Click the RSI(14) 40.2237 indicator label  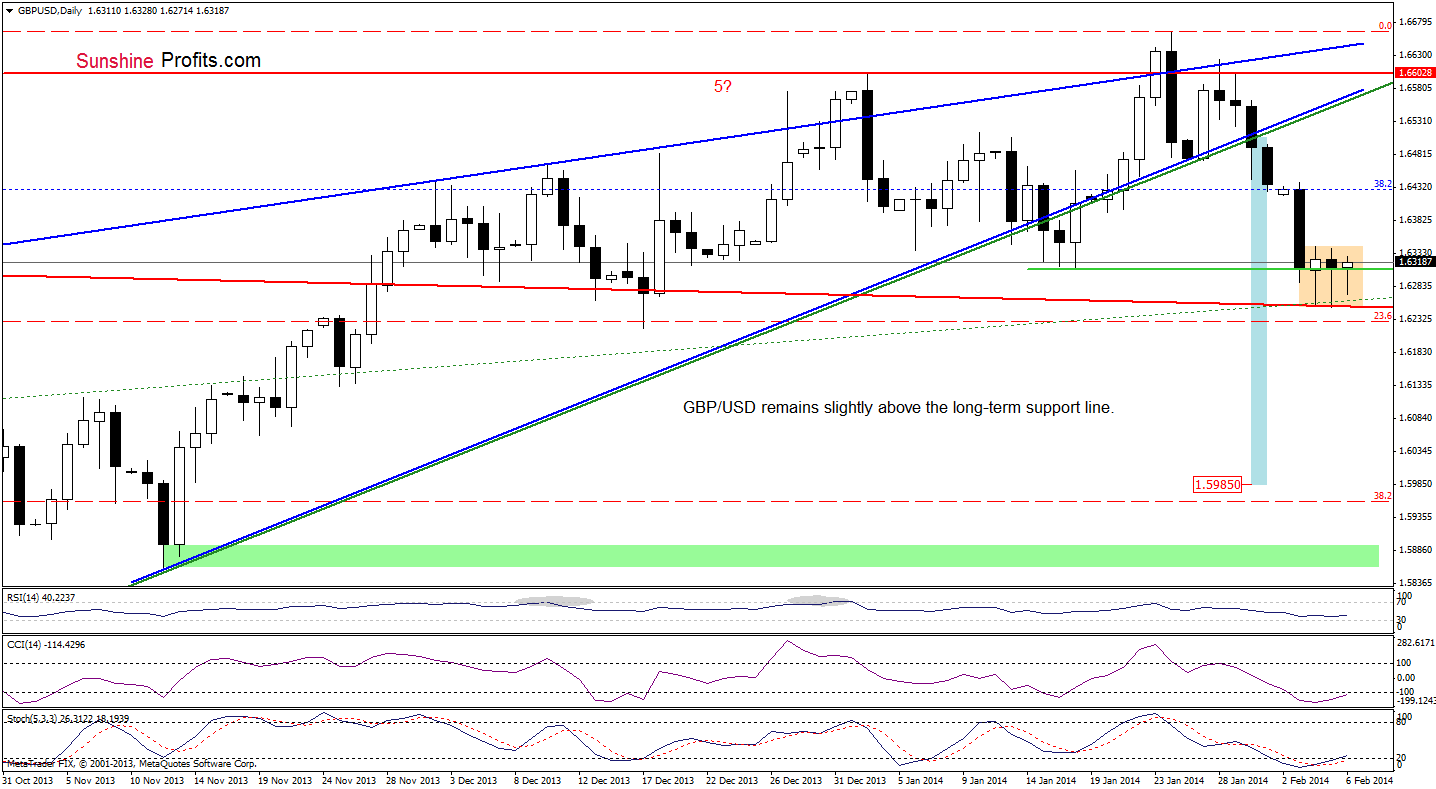(40, 597)
